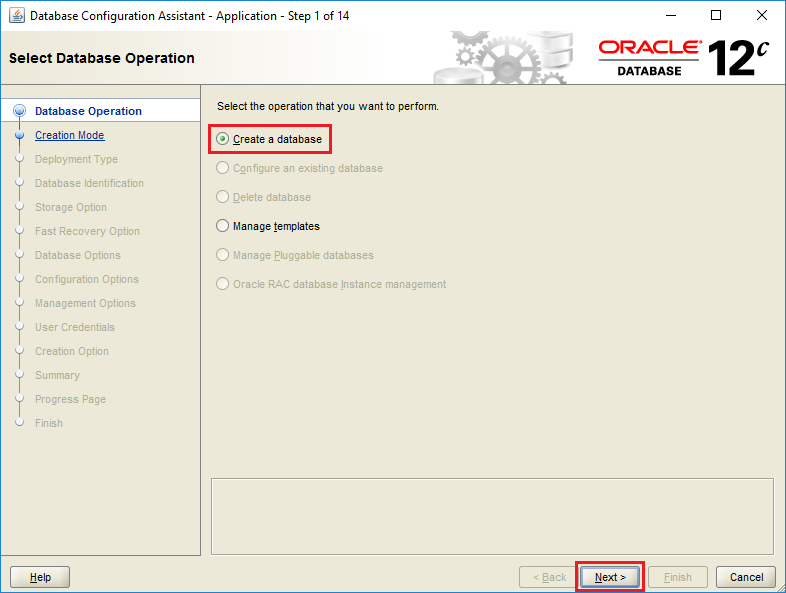Click Finish step in sidebar
This screenshot has width=786, height=593.
49,423
